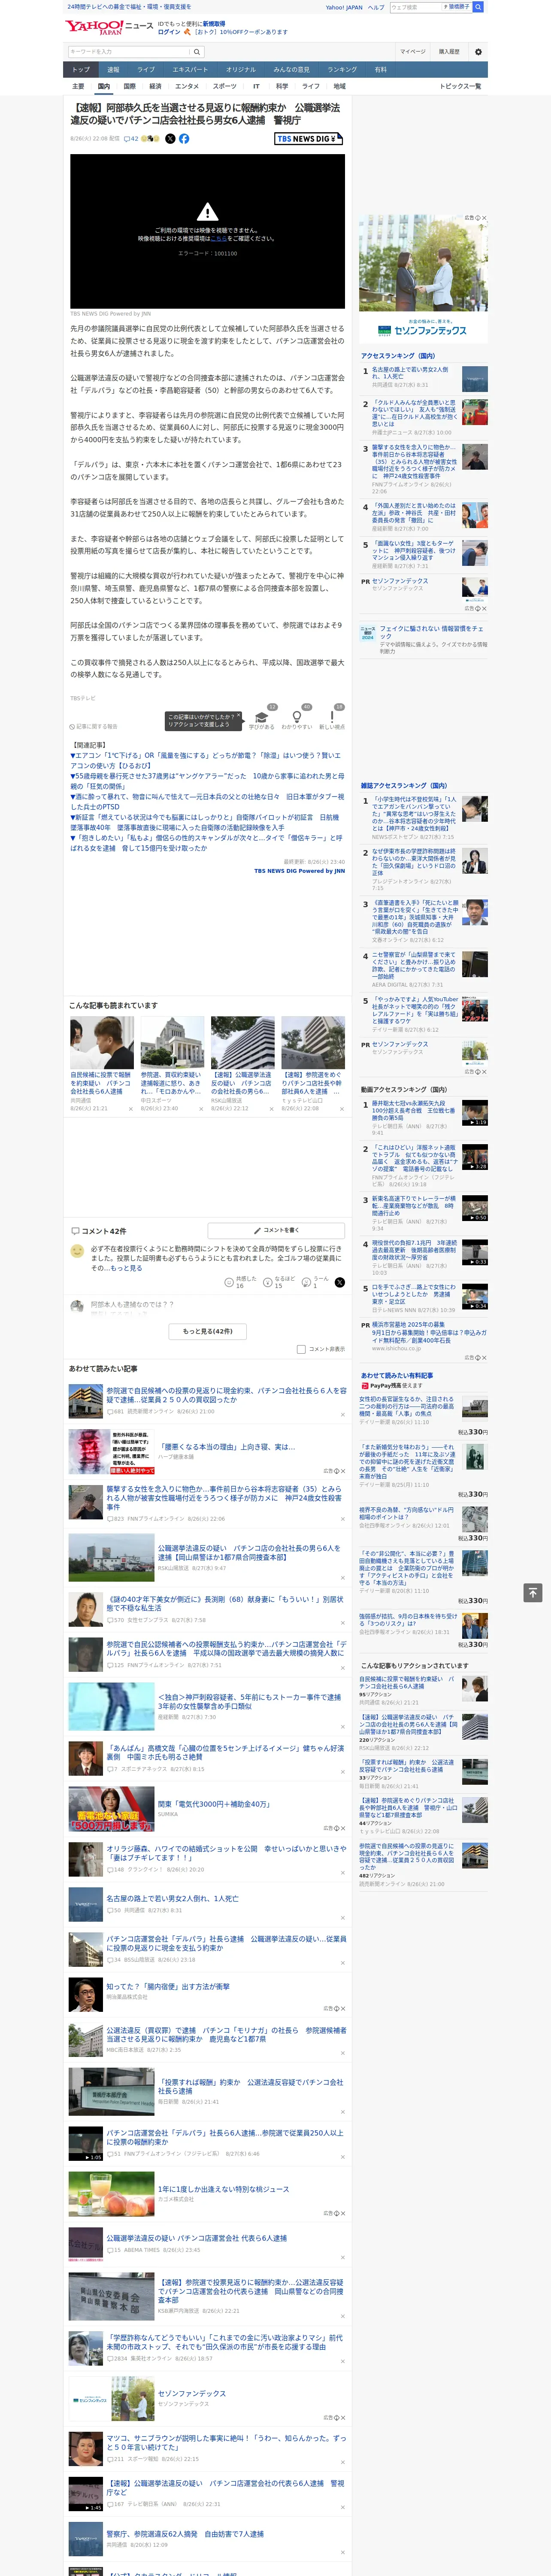Viewport: 551px width, 2576px height.
Task: React with わかりやすい lightbulb icon
Action: tap(297, 718)
